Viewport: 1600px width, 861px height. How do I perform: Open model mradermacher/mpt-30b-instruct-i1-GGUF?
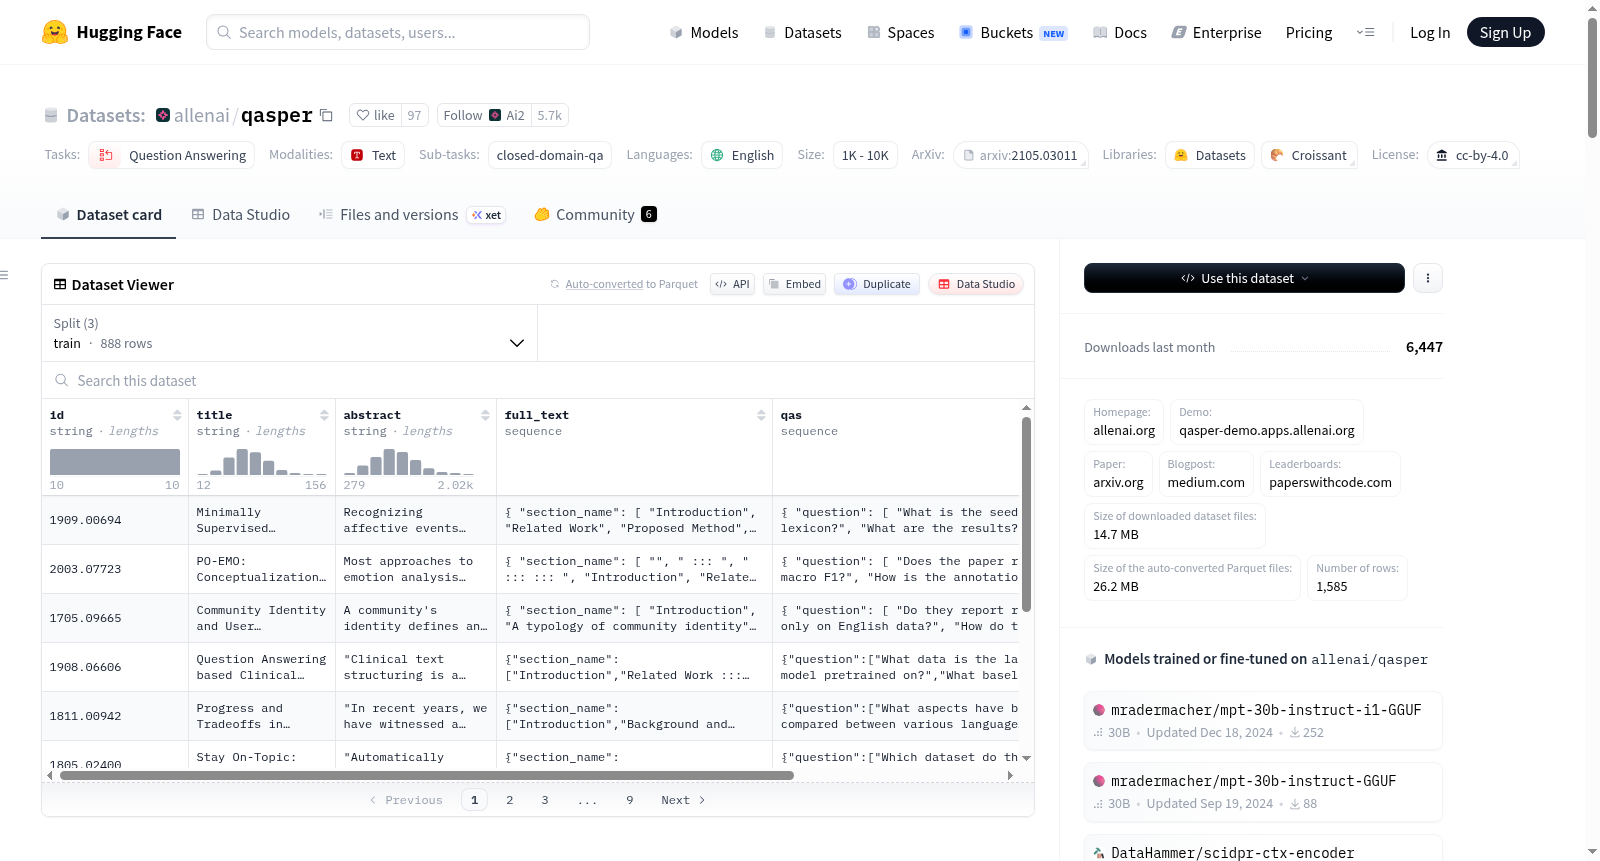(x=1263, y=720)
